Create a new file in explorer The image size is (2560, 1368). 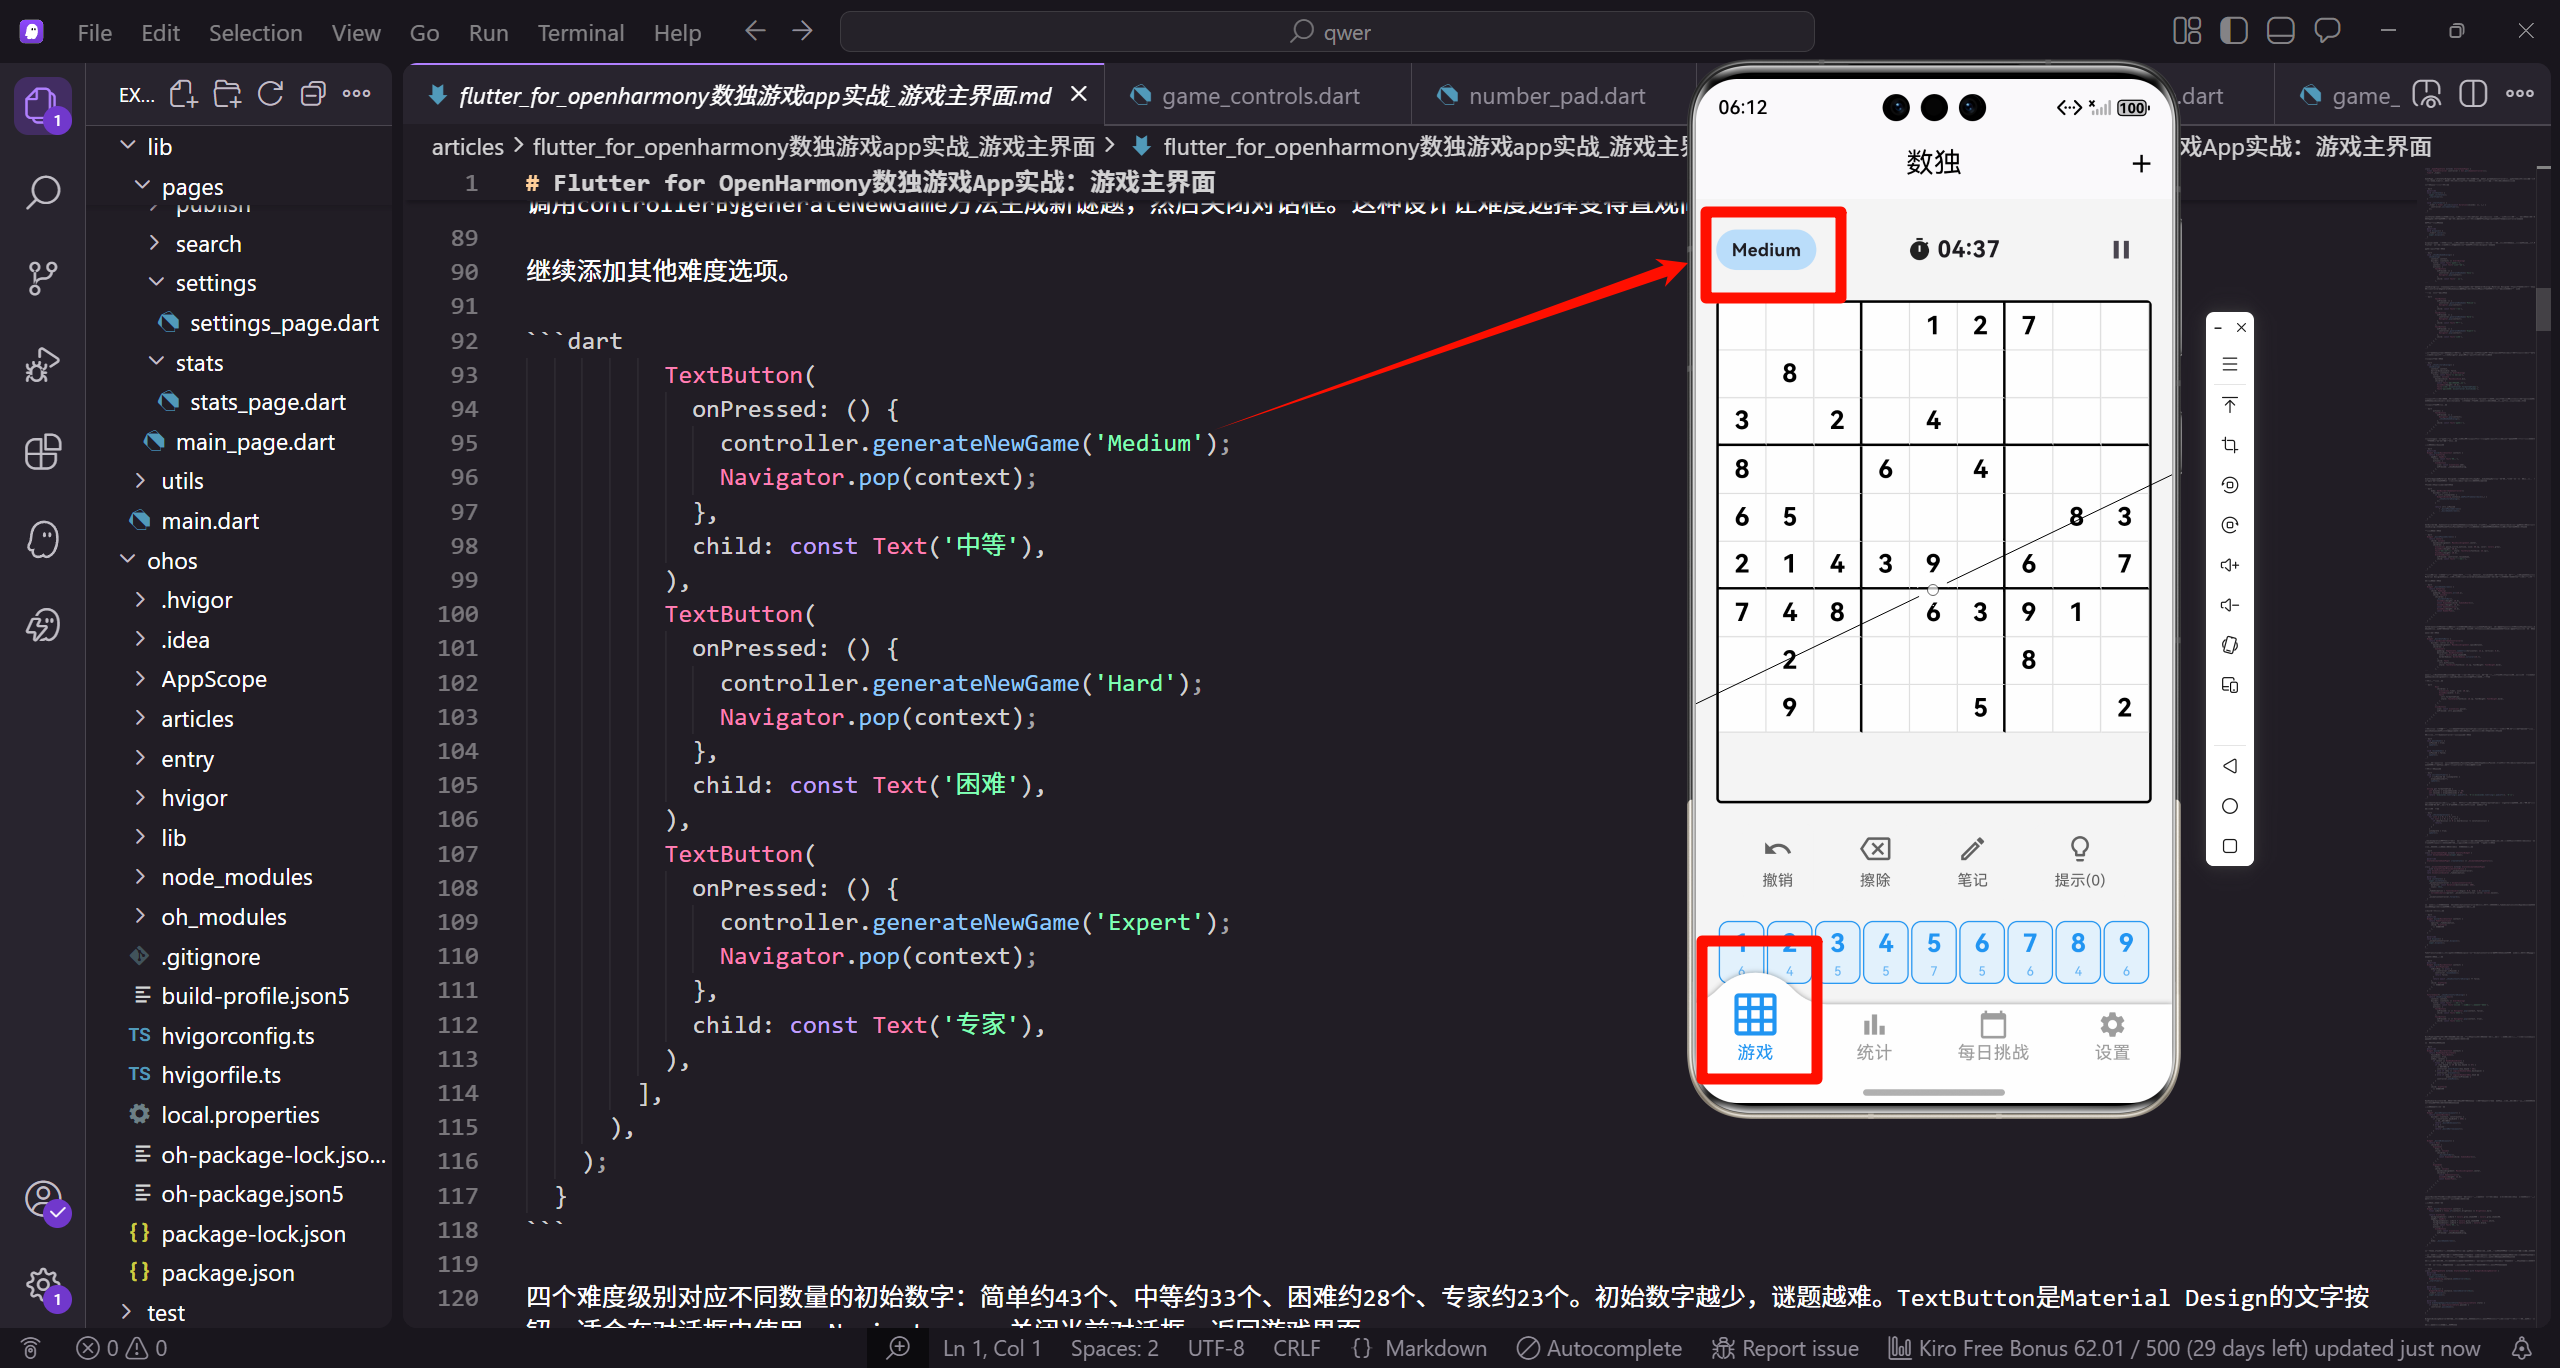point(183,95)
